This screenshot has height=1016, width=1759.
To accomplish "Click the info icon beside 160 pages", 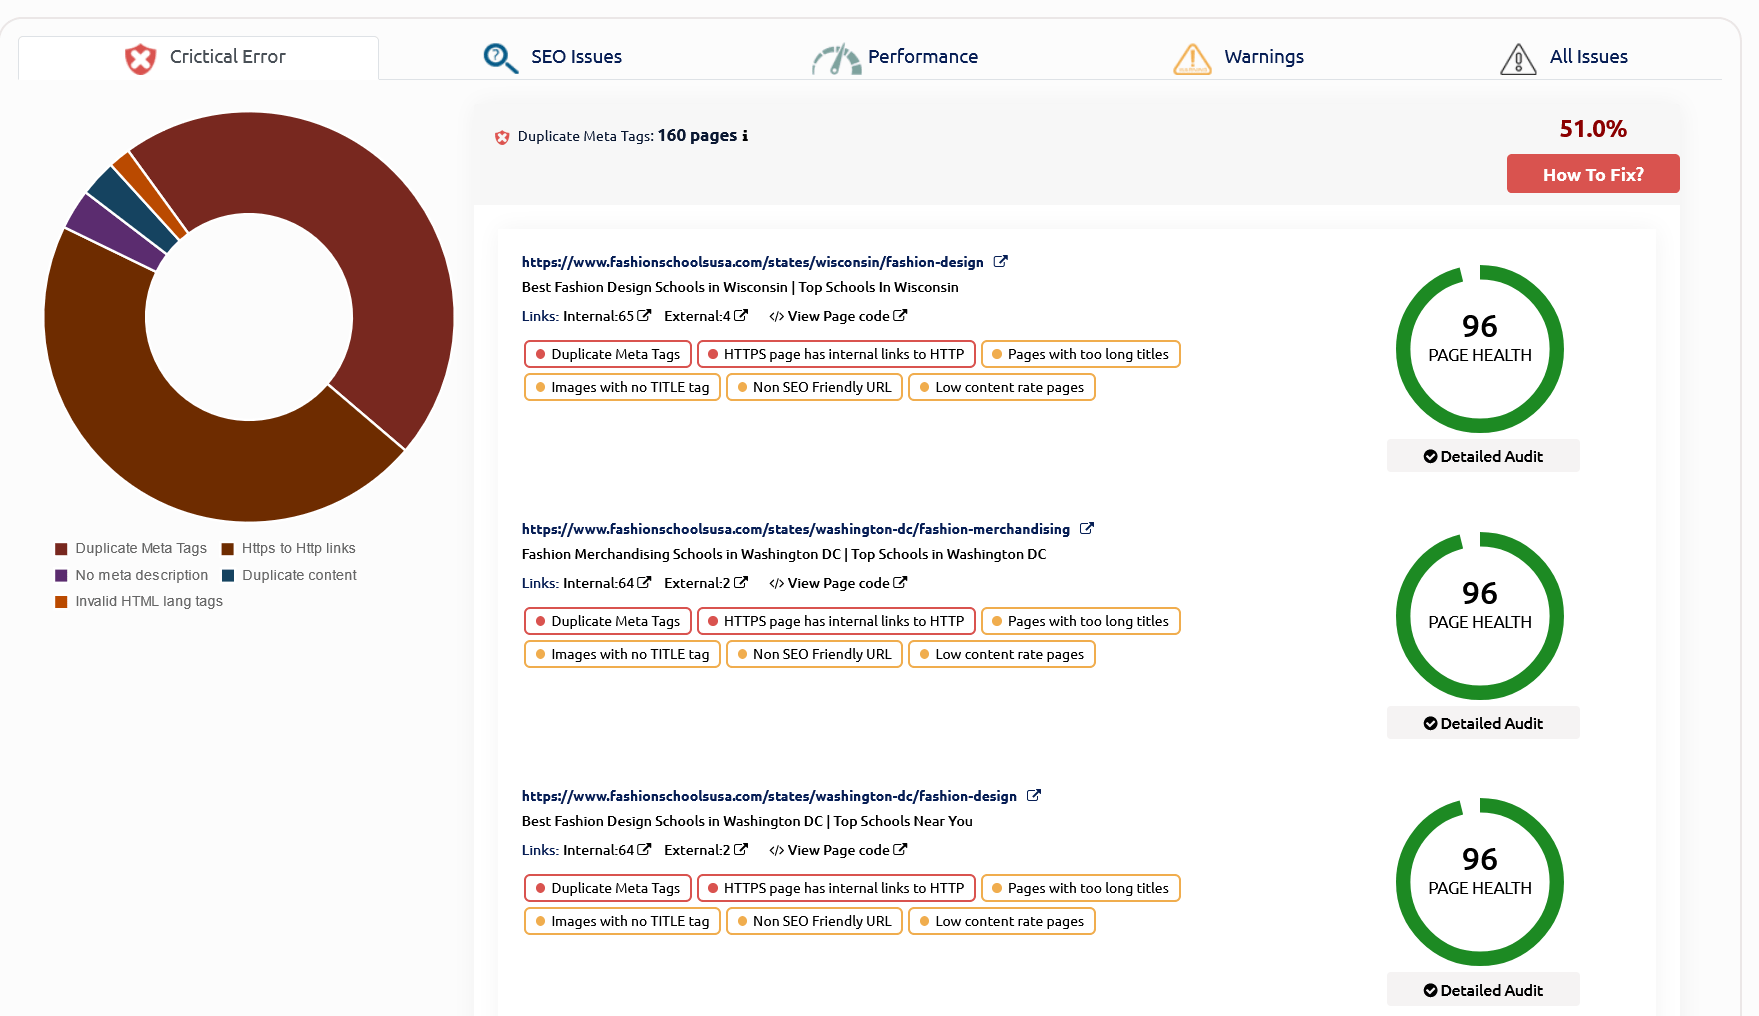I will point(744,136).
